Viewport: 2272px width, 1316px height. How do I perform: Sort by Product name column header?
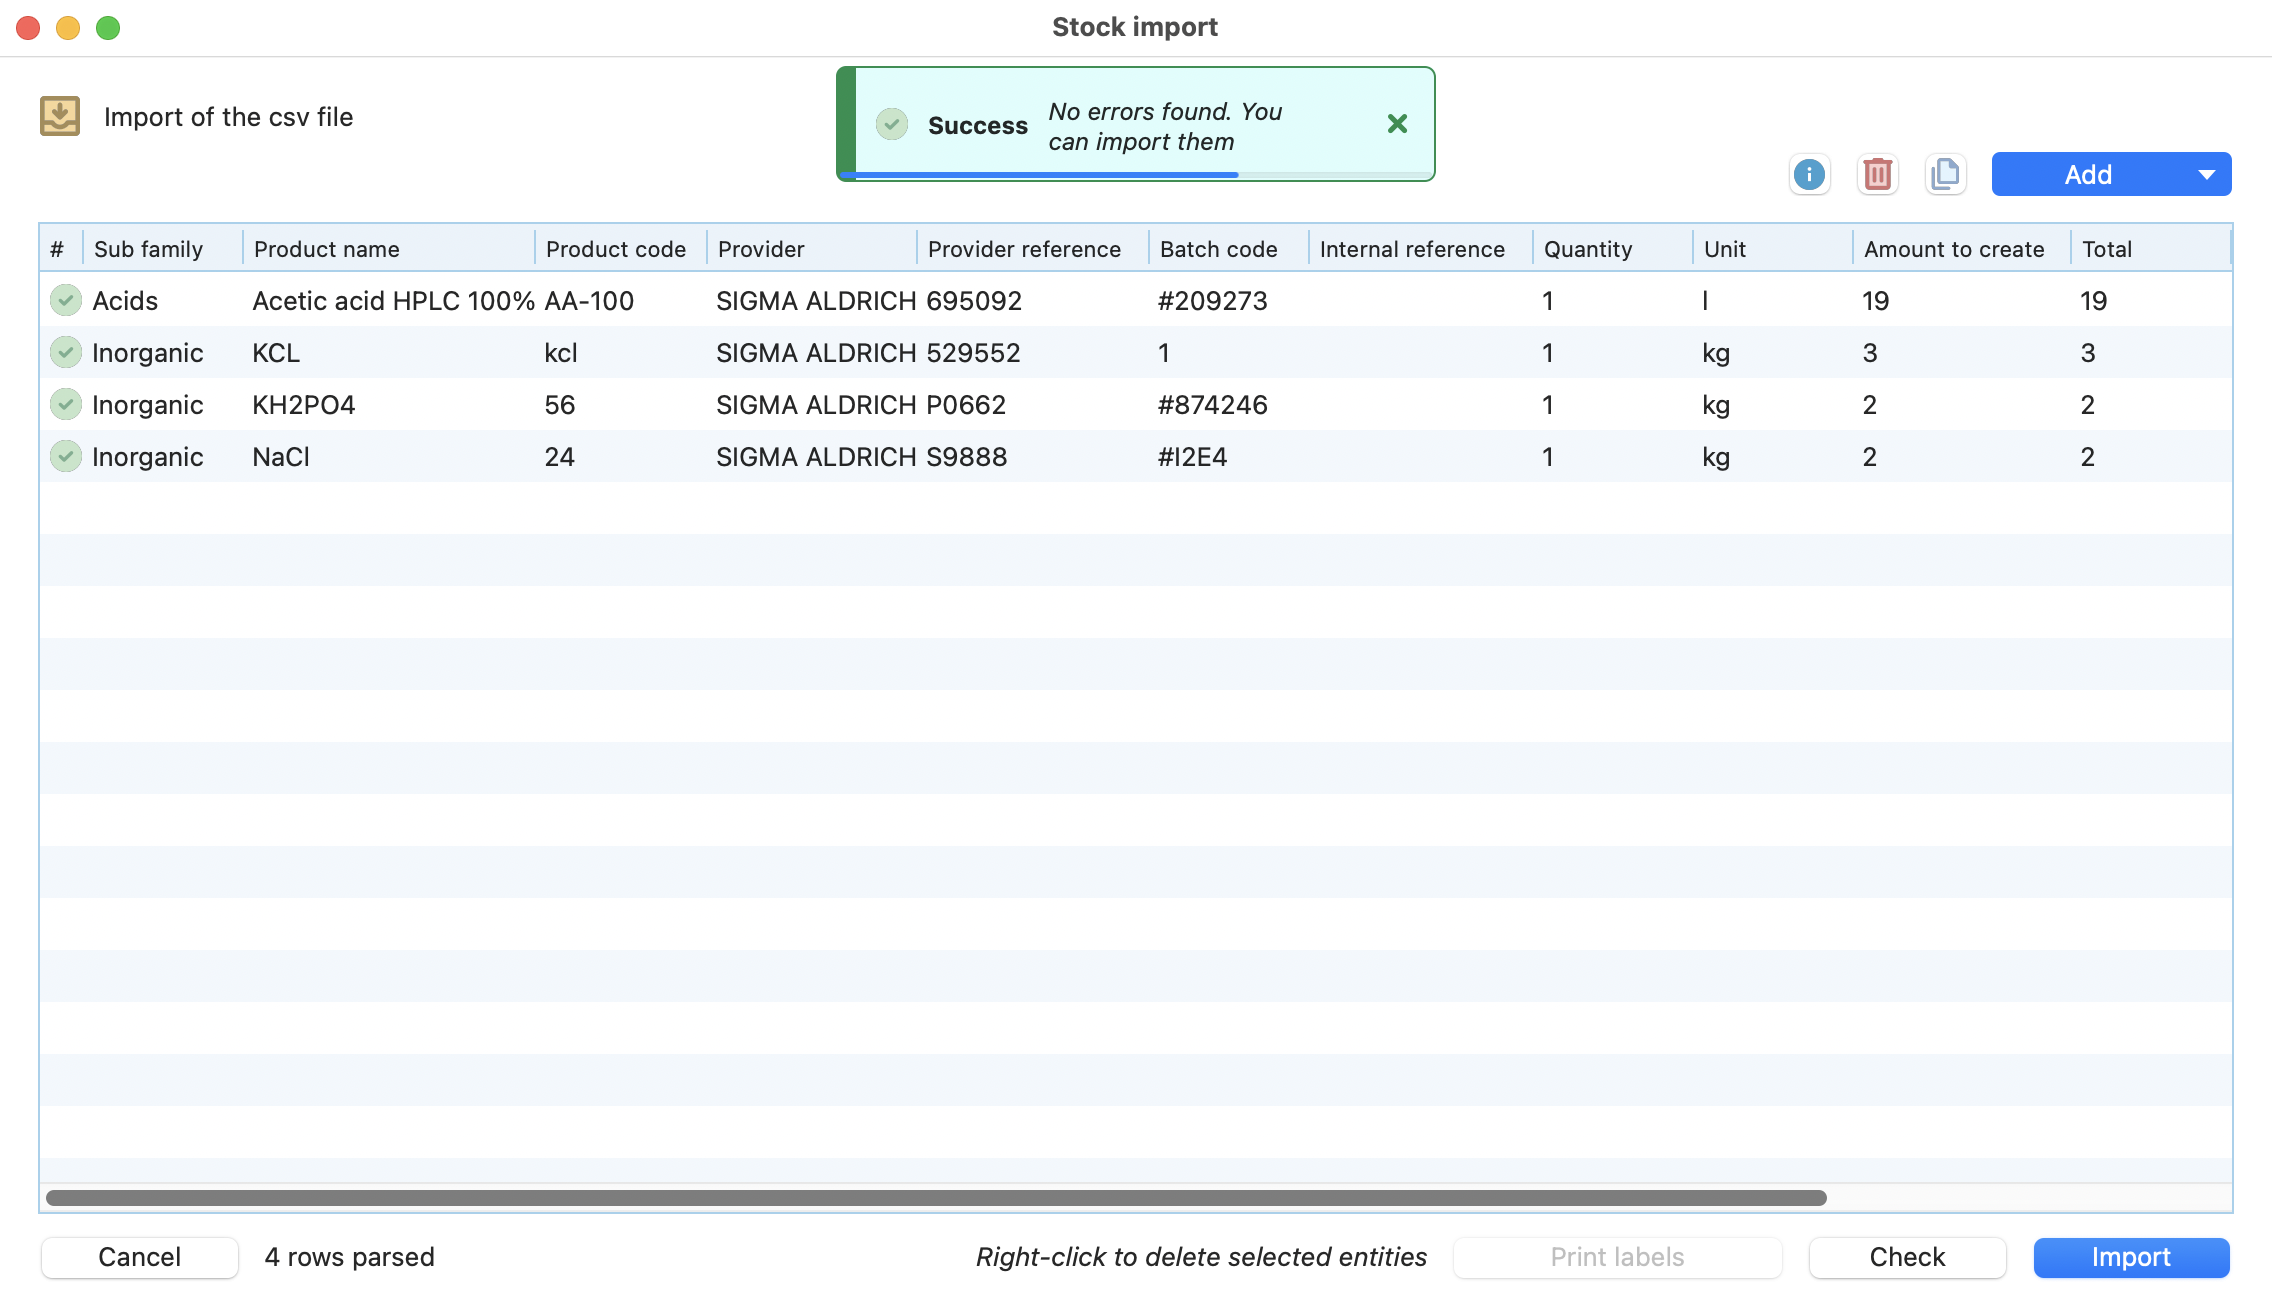tap(388, 249)
